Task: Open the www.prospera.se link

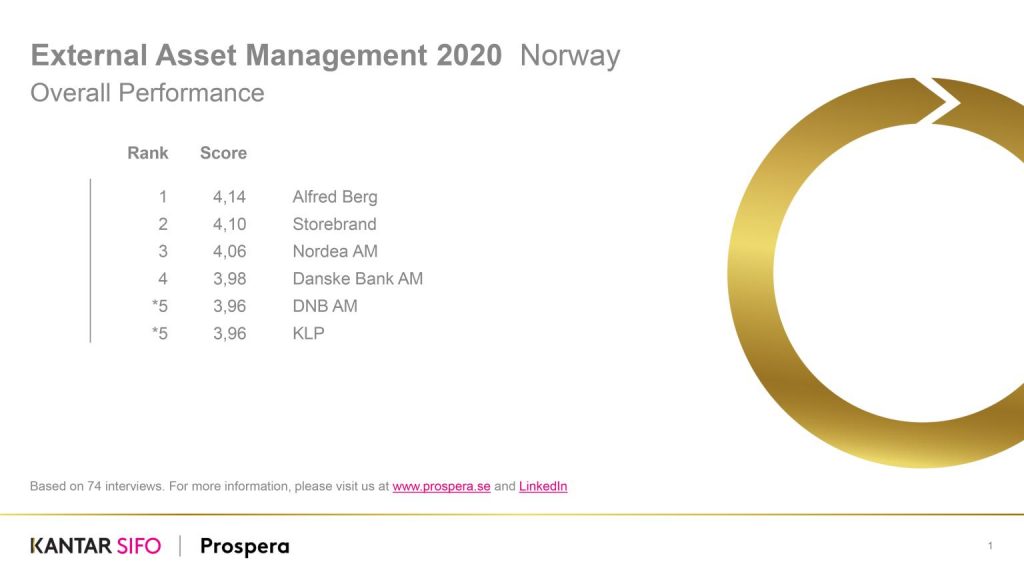Action: 441,487
